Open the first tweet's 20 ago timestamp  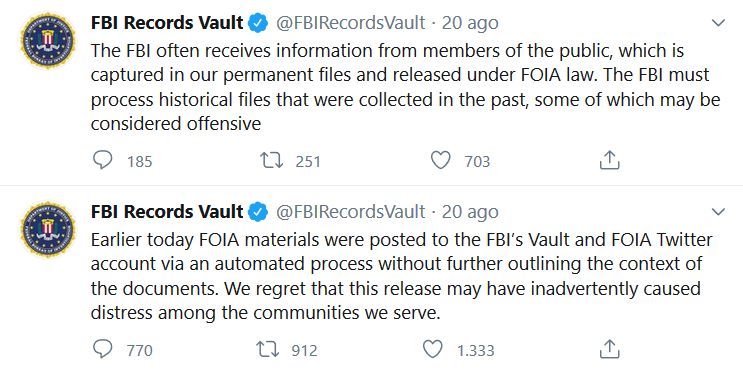coord(470,23)
